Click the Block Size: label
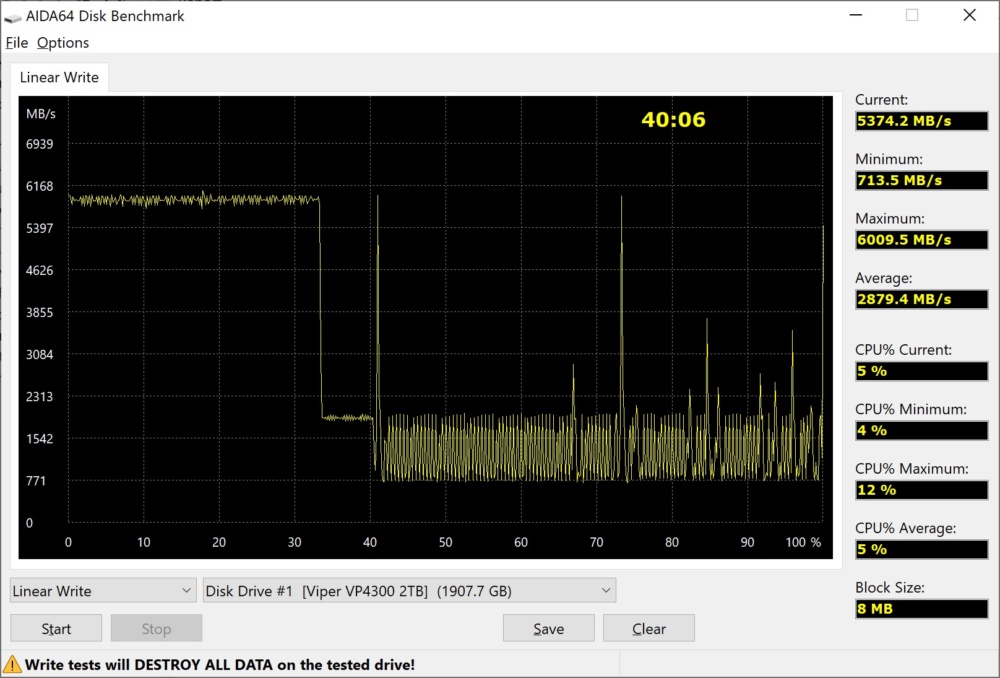The width and height of the screenshot is (1000, 678). [x=890, y=587]
